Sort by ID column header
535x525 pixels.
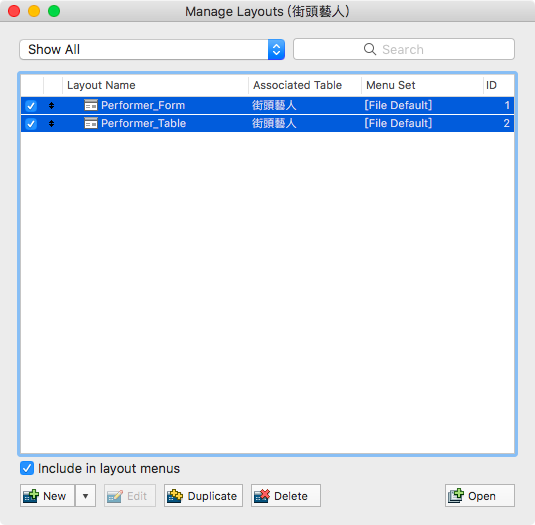(499, 85)
